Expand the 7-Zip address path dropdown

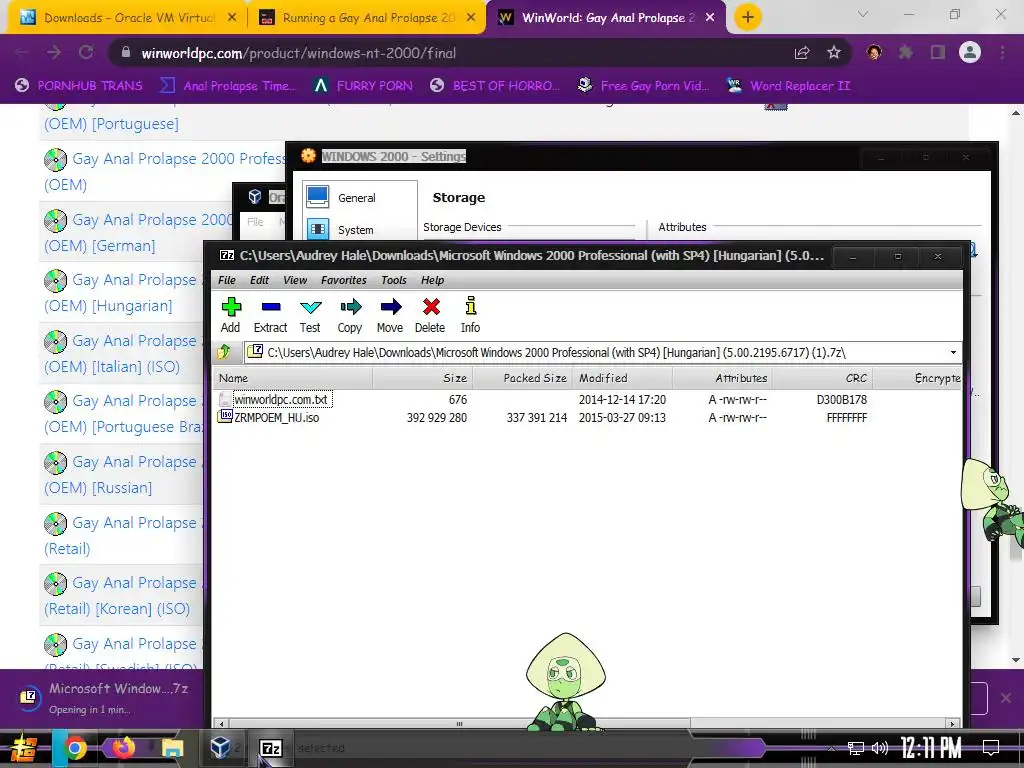[953, 353]
